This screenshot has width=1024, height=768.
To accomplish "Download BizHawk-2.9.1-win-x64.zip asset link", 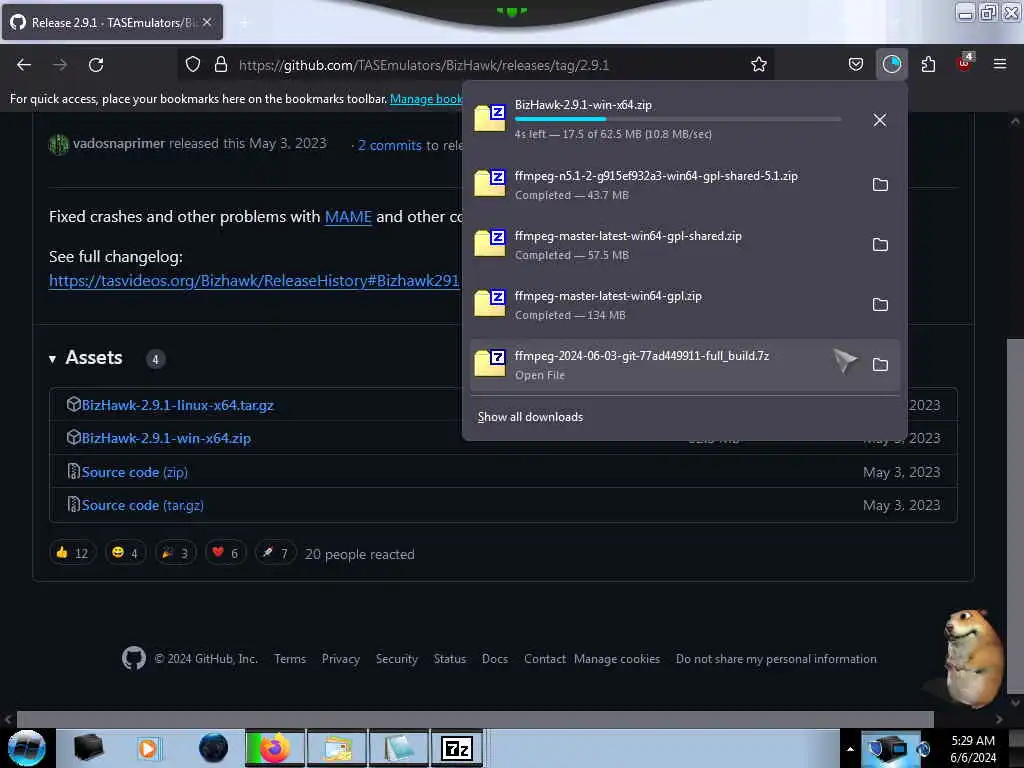I will (166, 438).
